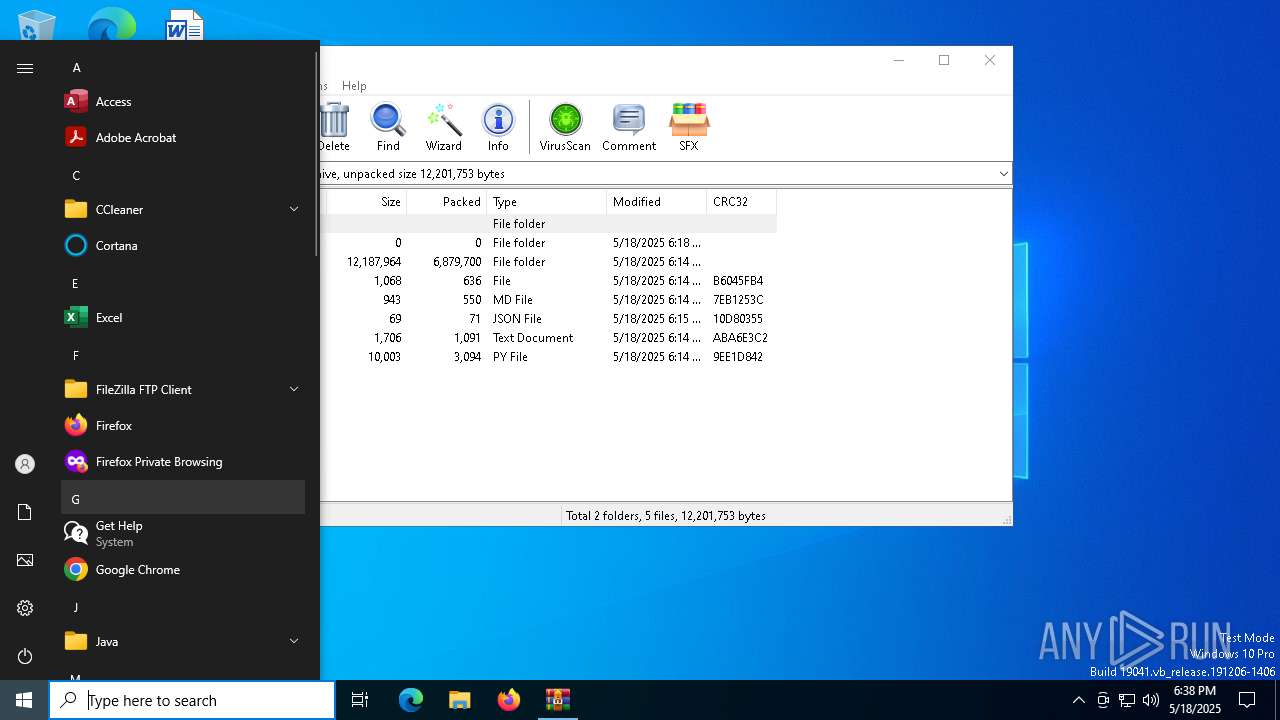Open Settings gear in the Start sidebar
Viewport: 1280px width, 720px height.
(25, 608)
